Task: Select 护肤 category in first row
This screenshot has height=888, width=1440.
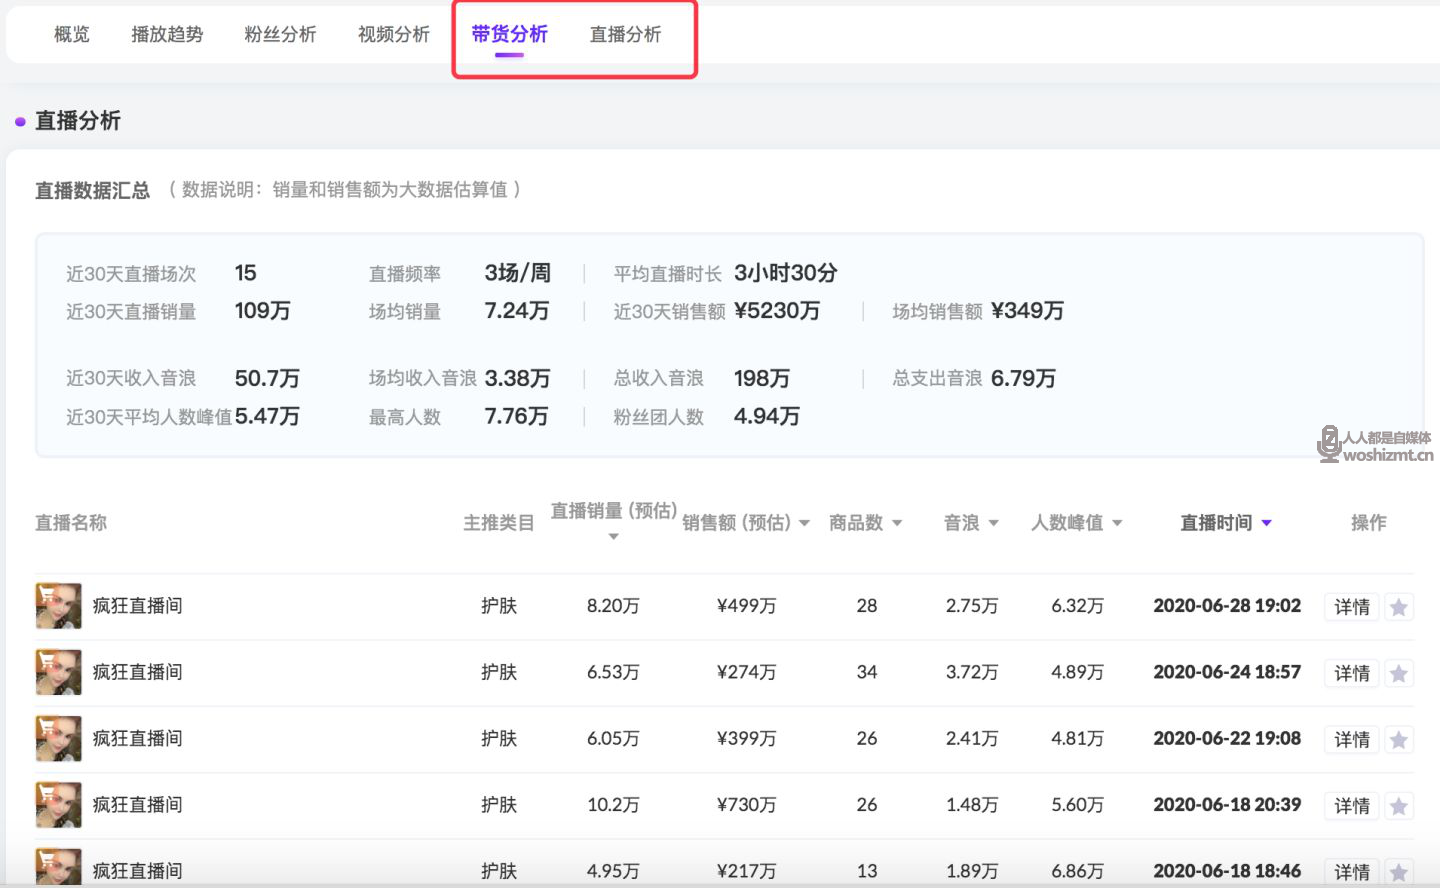Action: click(x=498, y=605)
